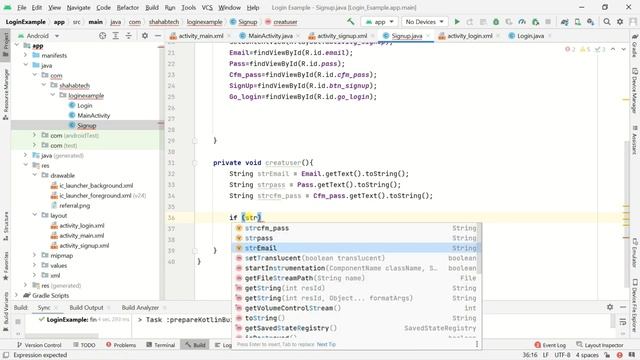Switch to the MainActivity.java editor tab

pos(270,36)
